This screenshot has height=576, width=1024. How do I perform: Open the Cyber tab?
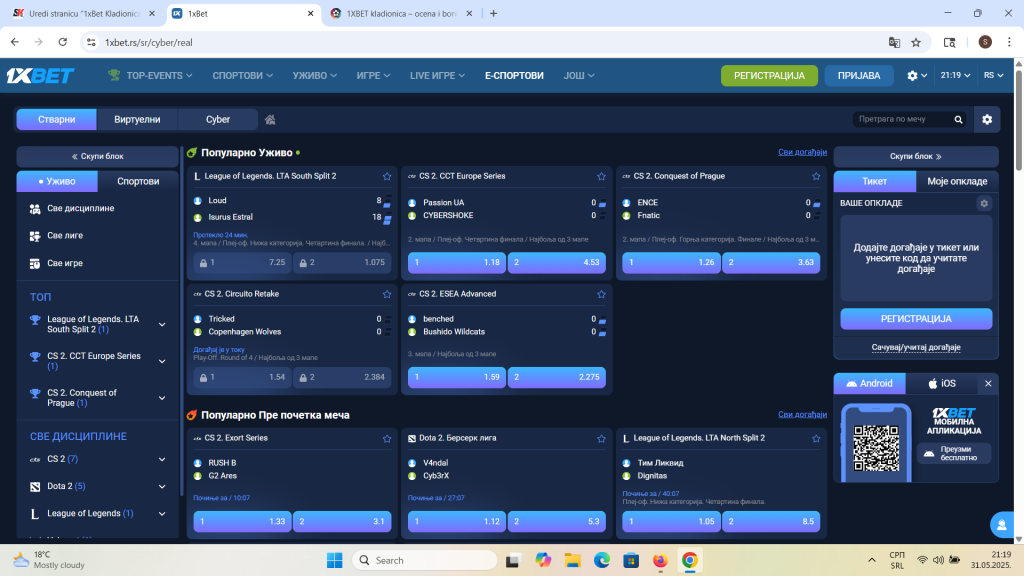point(217,120)
